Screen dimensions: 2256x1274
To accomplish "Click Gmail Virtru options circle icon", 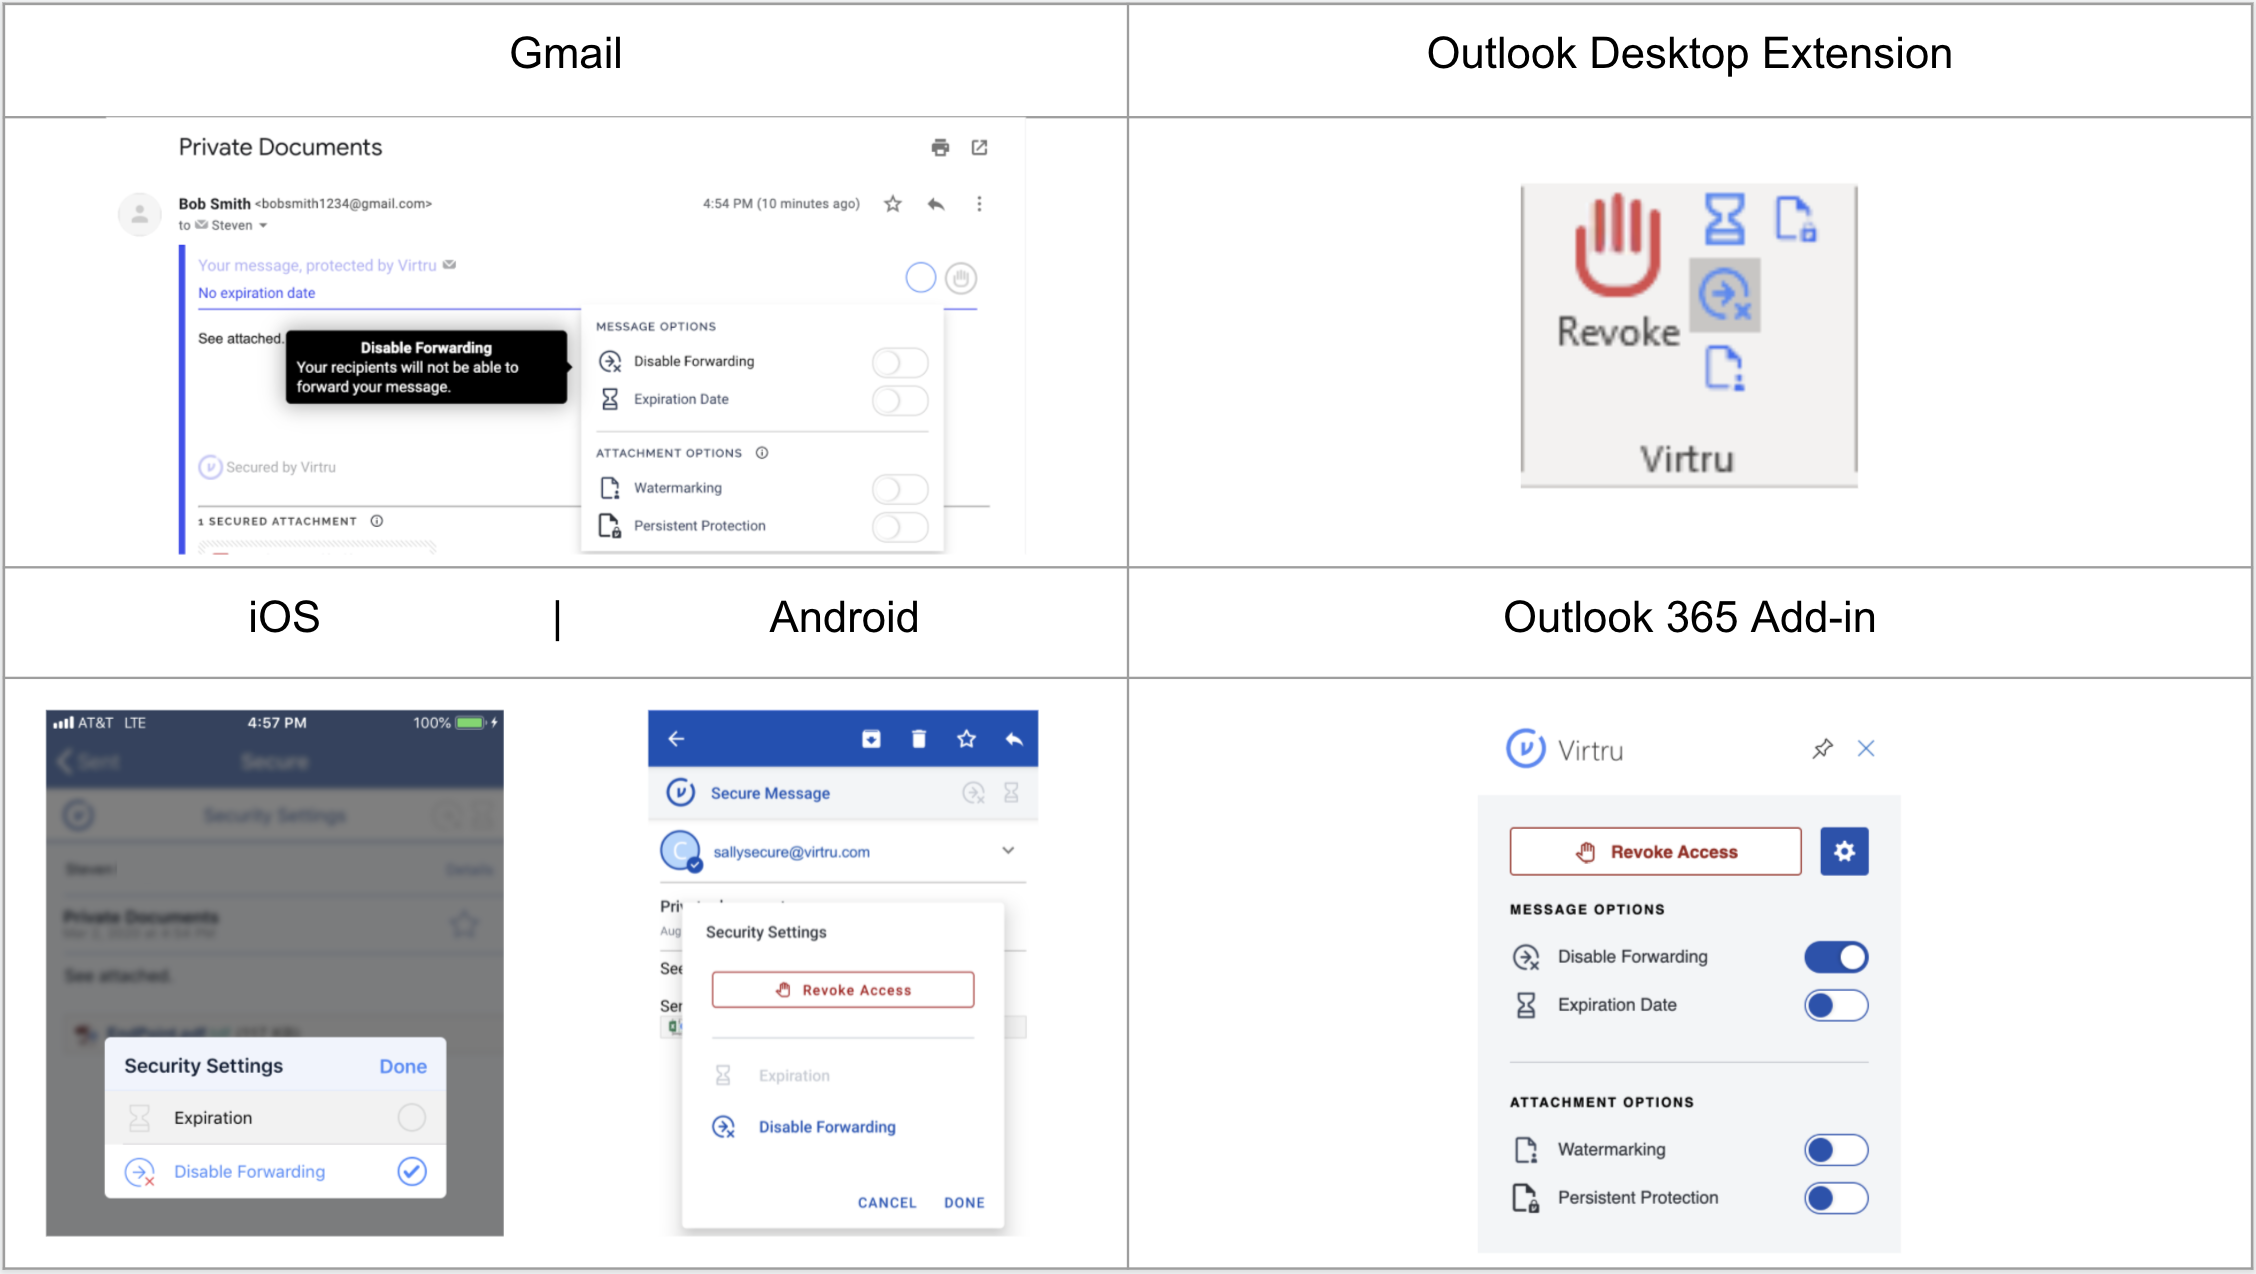I will point(921,278).
